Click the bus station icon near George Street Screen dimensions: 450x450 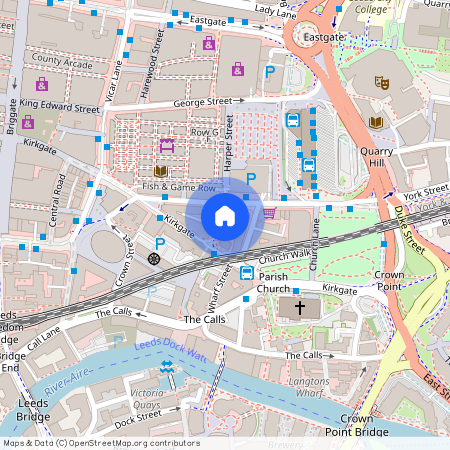click(293, 120)
